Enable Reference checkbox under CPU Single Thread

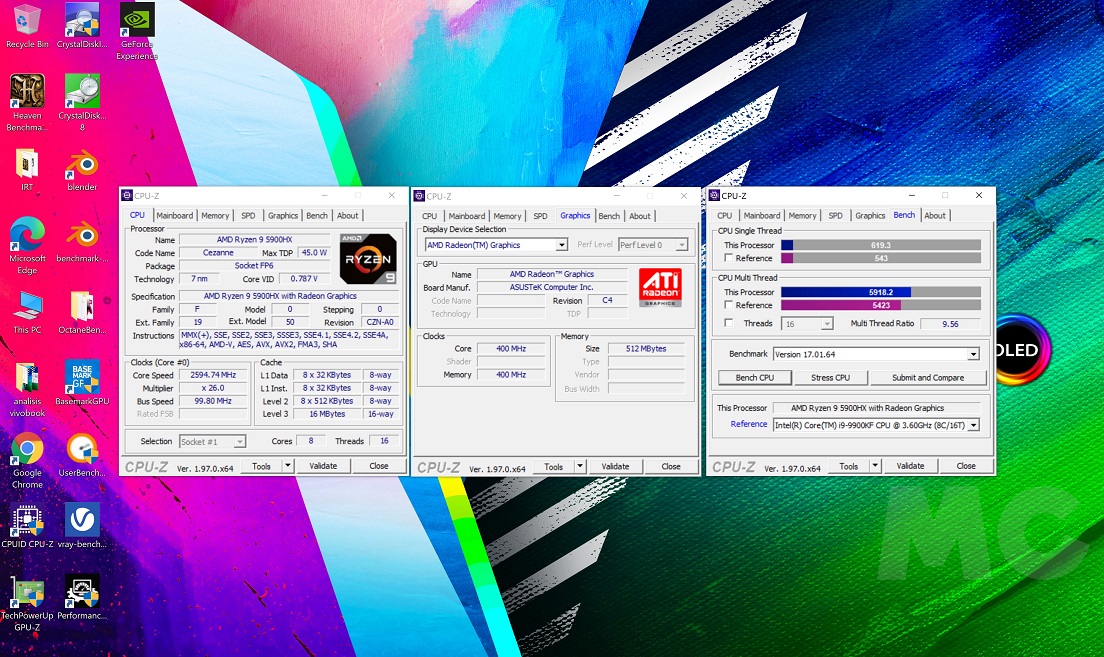click(x=729, y=258)
